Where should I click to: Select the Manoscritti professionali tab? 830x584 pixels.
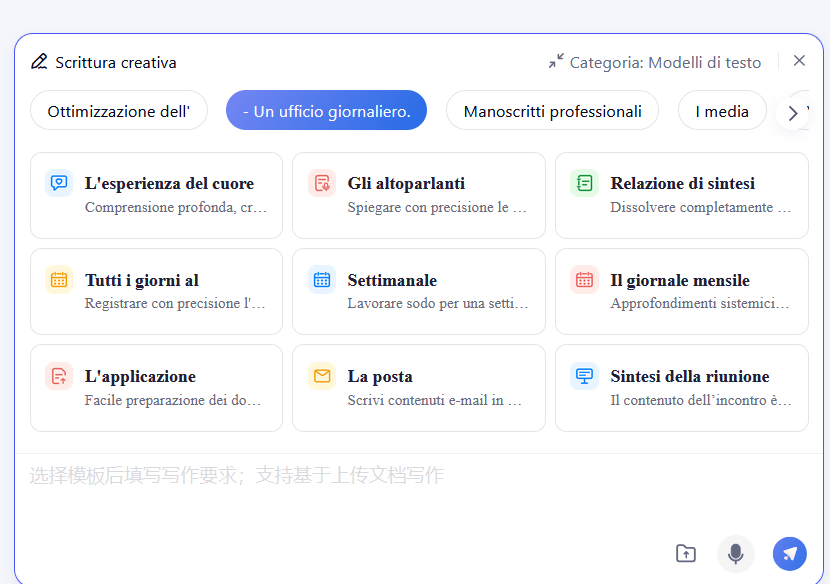coord(552,111)
